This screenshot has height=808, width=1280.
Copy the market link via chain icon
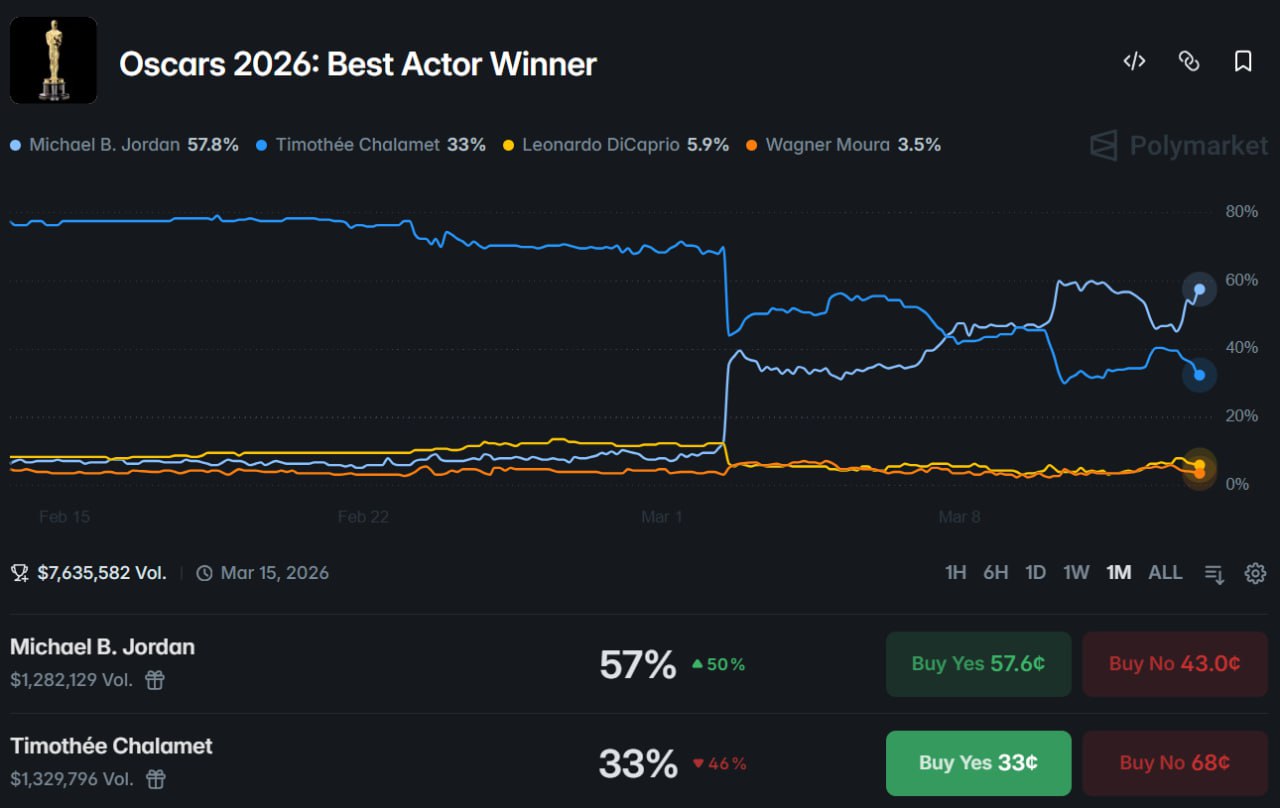tap(1189, 61)
